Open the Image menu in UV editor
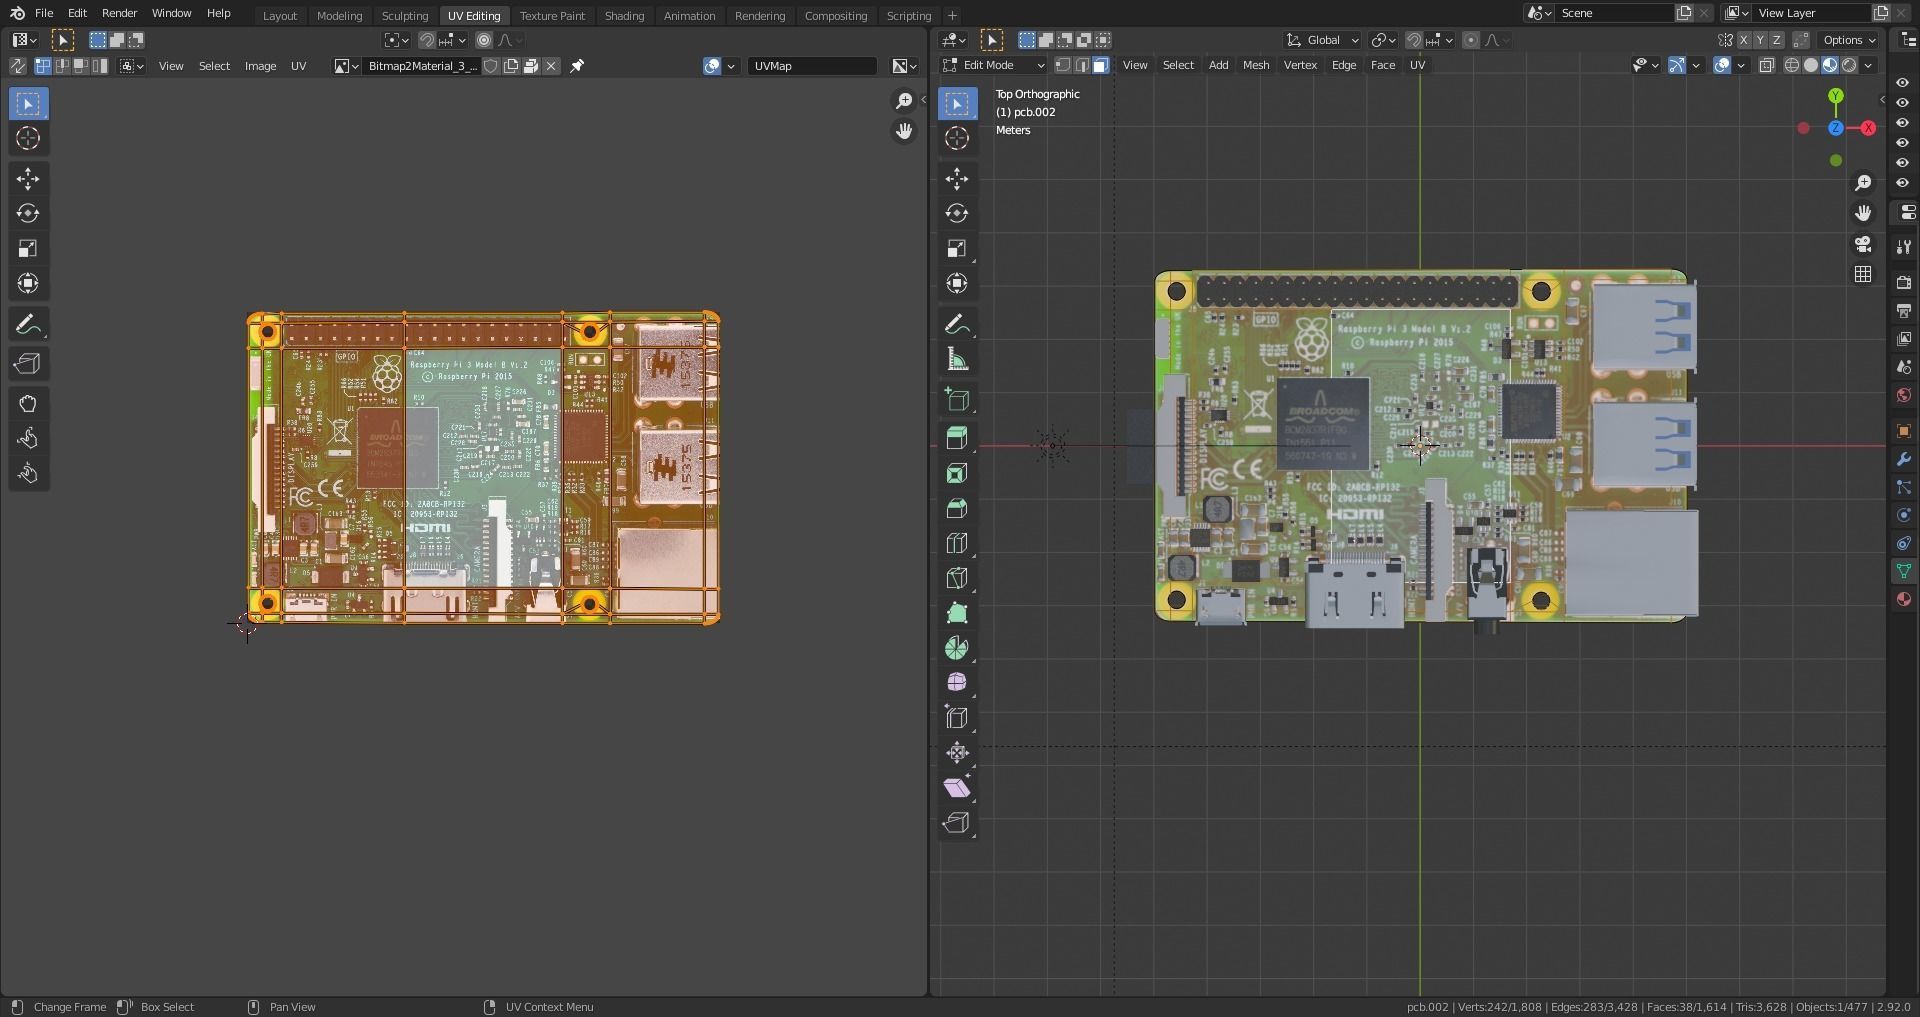 click(x=260, y=66)
